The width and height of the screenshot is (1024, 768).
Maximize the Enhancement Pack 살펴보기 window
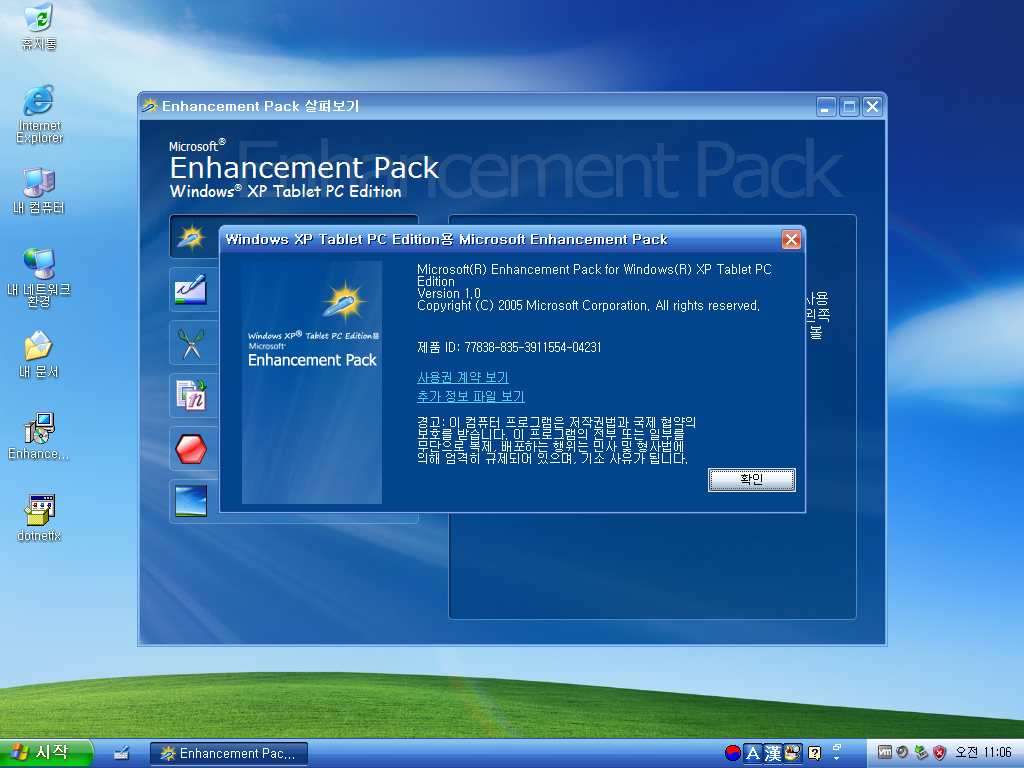849,106
